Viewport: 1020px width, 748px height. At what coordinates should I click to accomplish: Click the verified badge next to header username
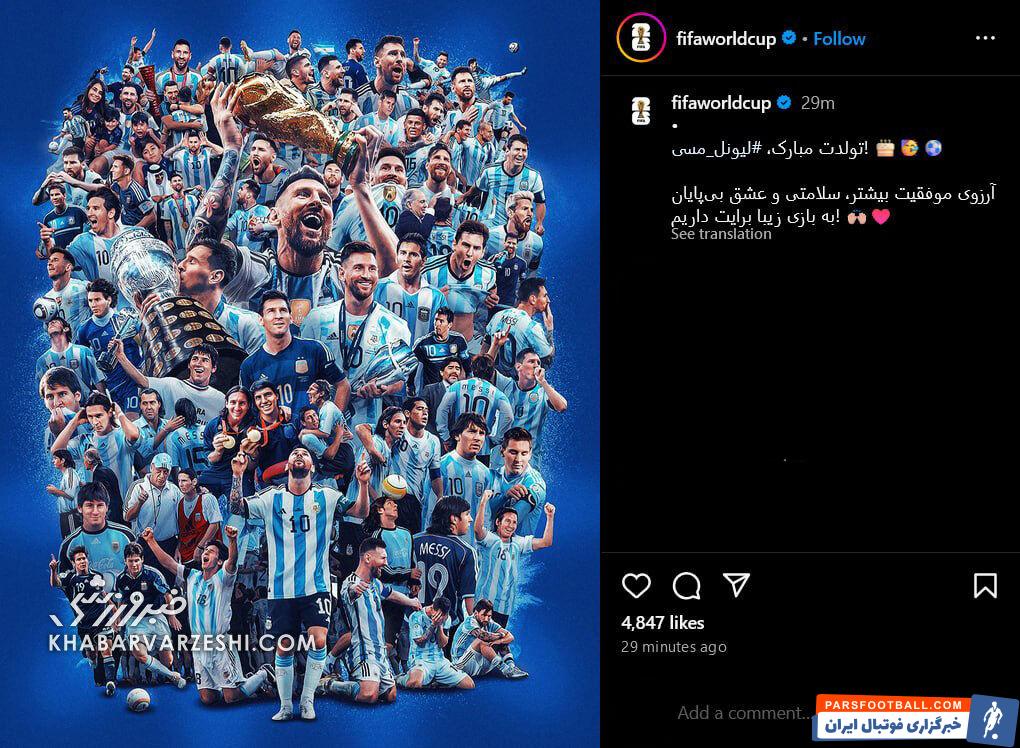(788, 38)
